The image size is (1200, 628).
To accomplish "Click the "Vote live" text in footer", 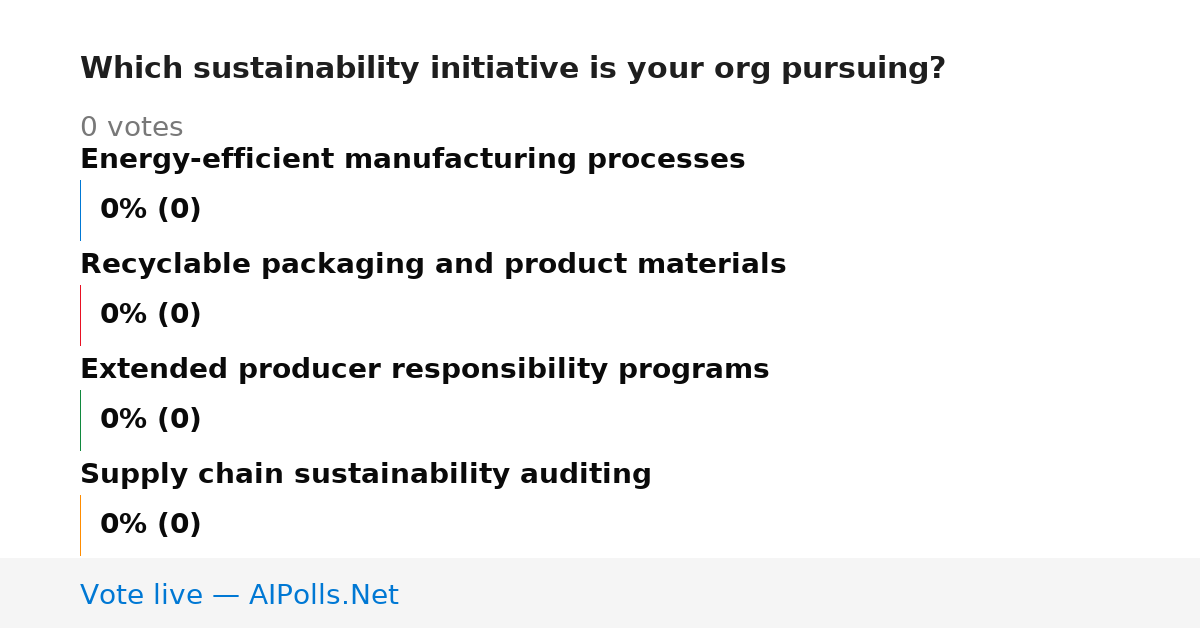I will pyautogui.click(x=141, y=596).
